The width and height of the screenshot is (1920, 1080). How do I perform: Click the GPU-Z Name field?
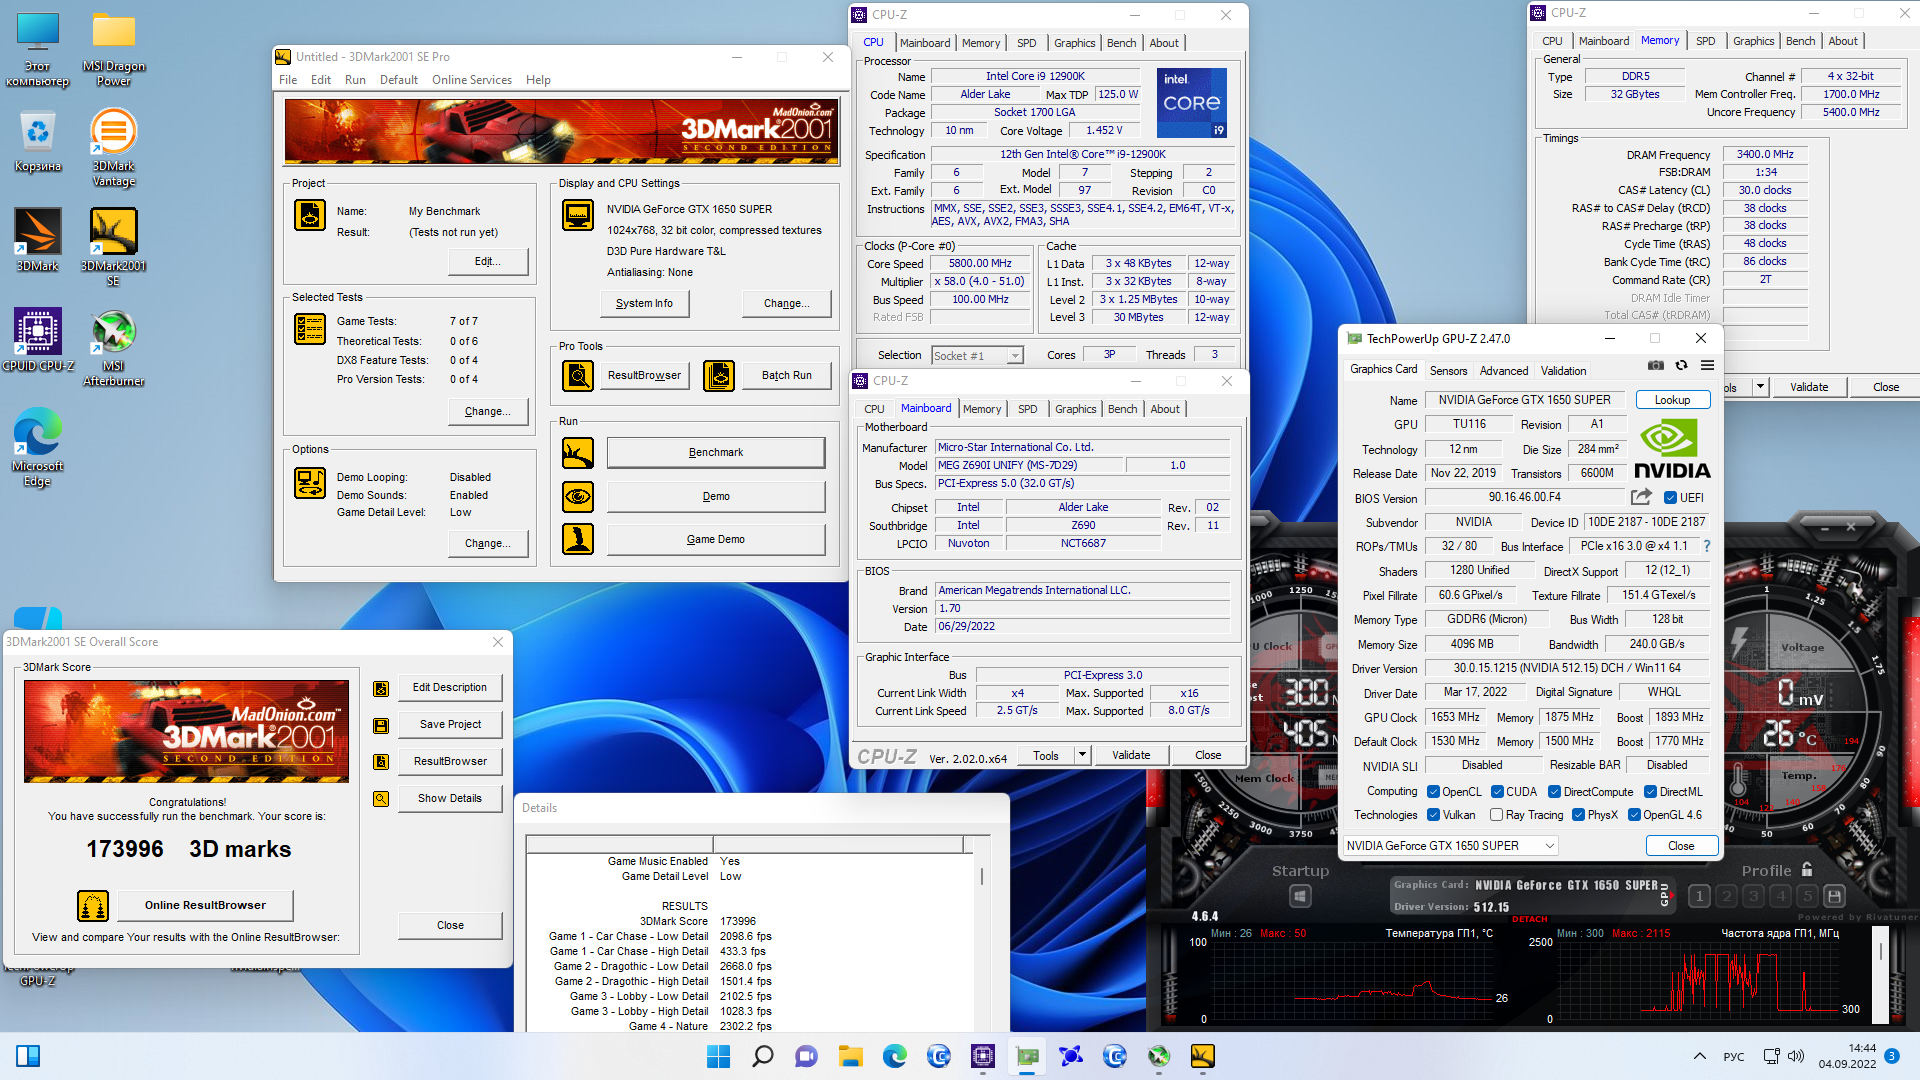1524,400
